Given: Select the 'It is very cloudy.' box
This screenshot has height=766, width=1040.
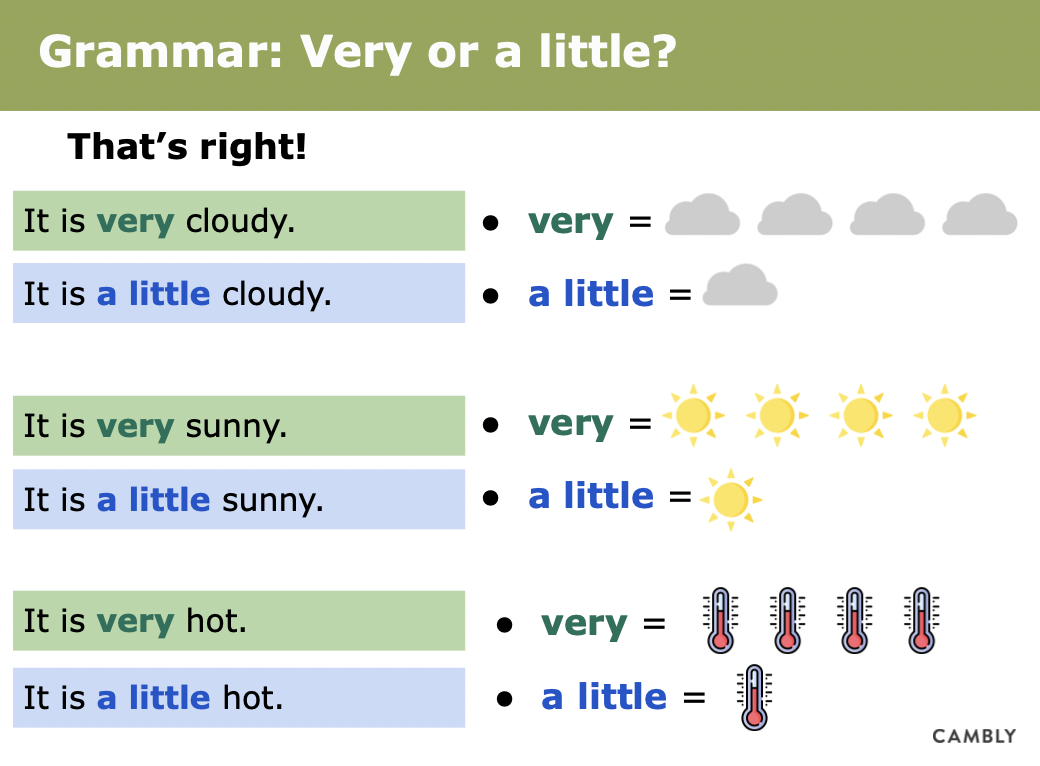Looking at the screenshot, I should [x=239, y=221].
